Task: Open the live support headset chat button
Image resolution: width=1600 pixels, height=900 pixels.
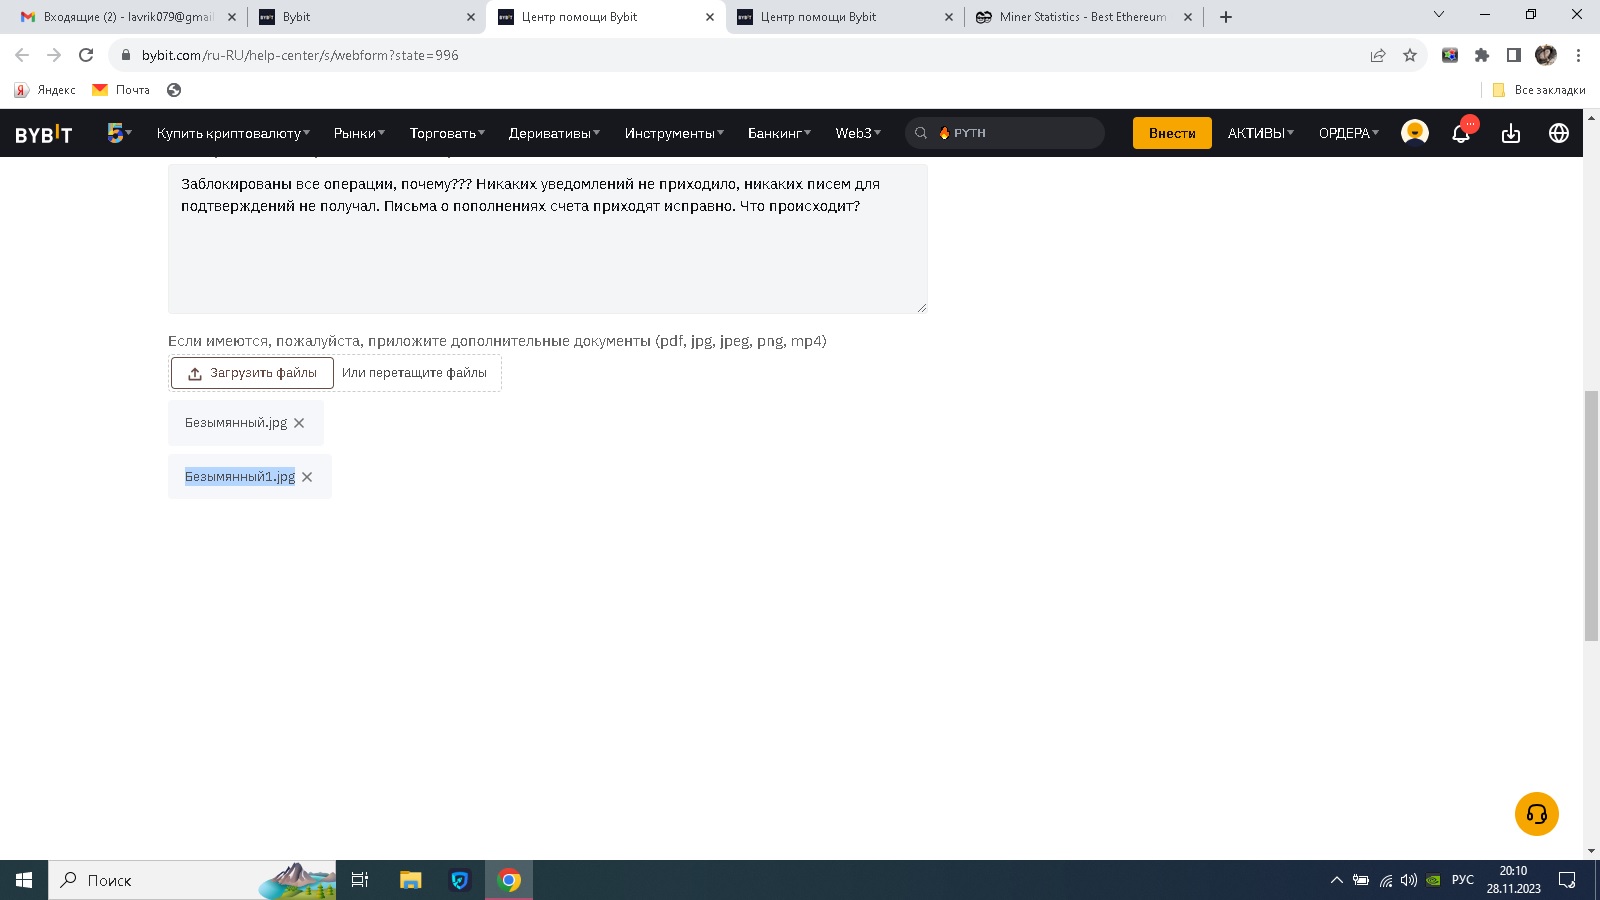Action: [1537, 814]
